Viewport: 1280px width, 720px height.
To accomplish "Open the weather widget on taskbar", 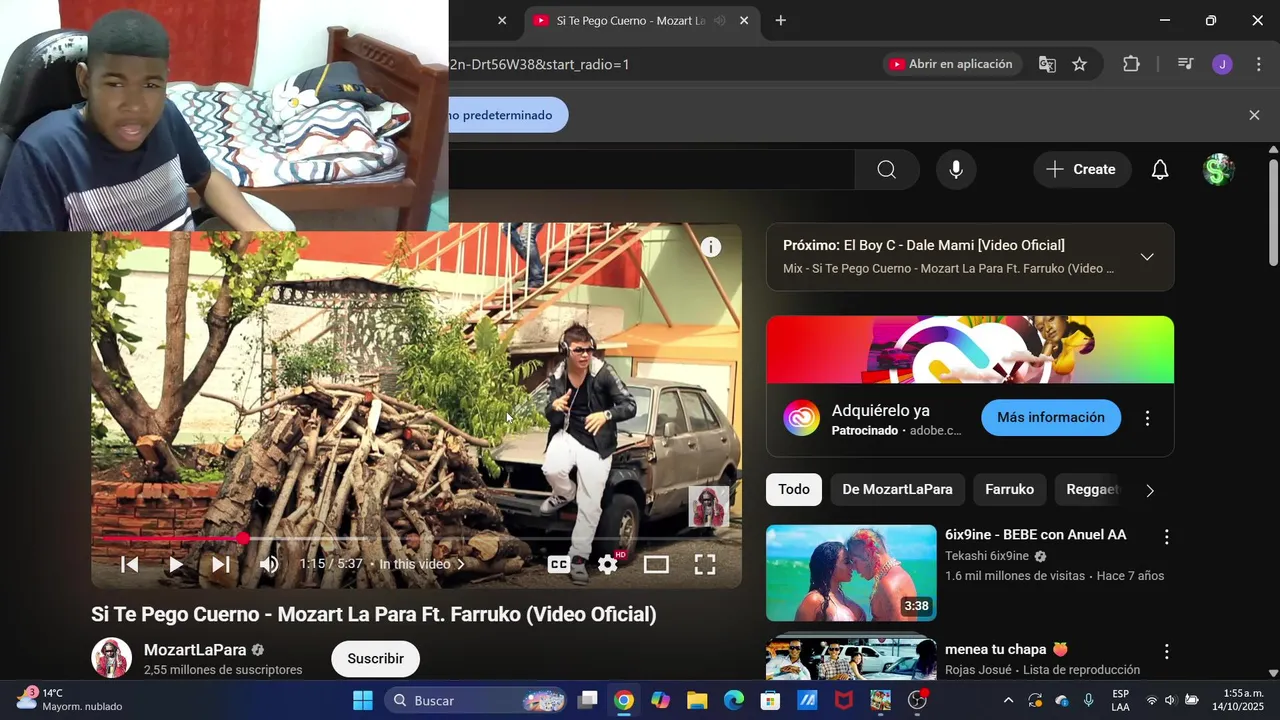I will coord(70,700).
